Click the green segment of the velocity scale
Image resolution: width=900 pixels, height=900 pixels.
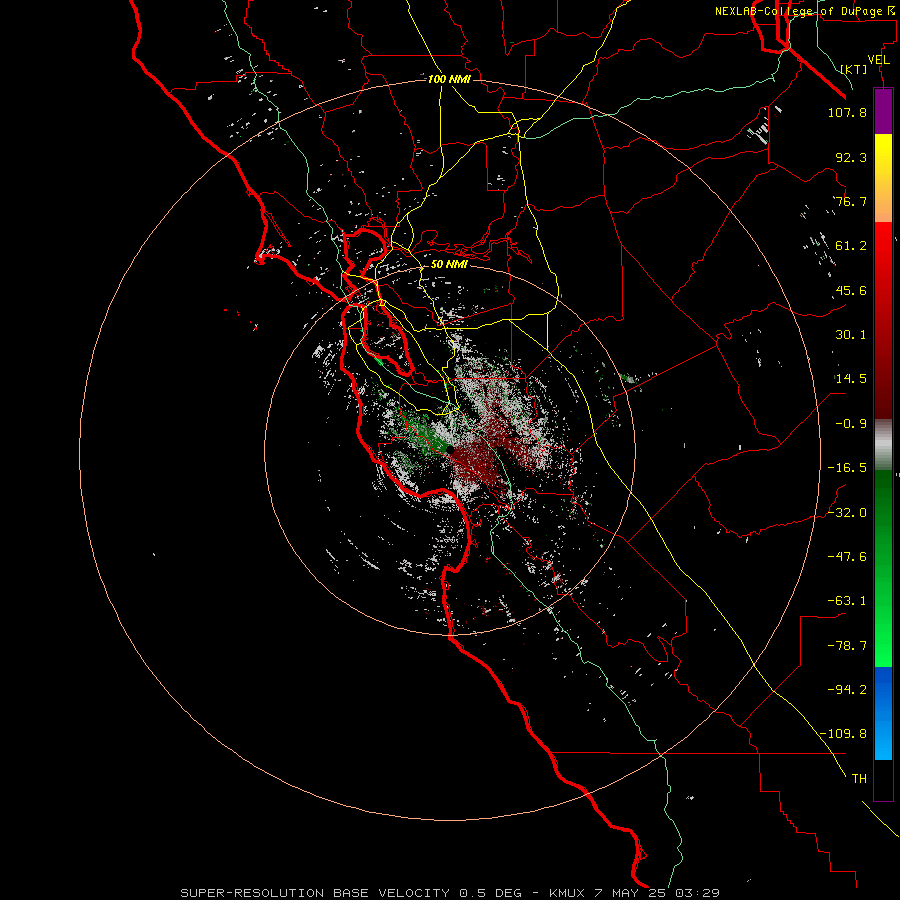pos(883,568)
